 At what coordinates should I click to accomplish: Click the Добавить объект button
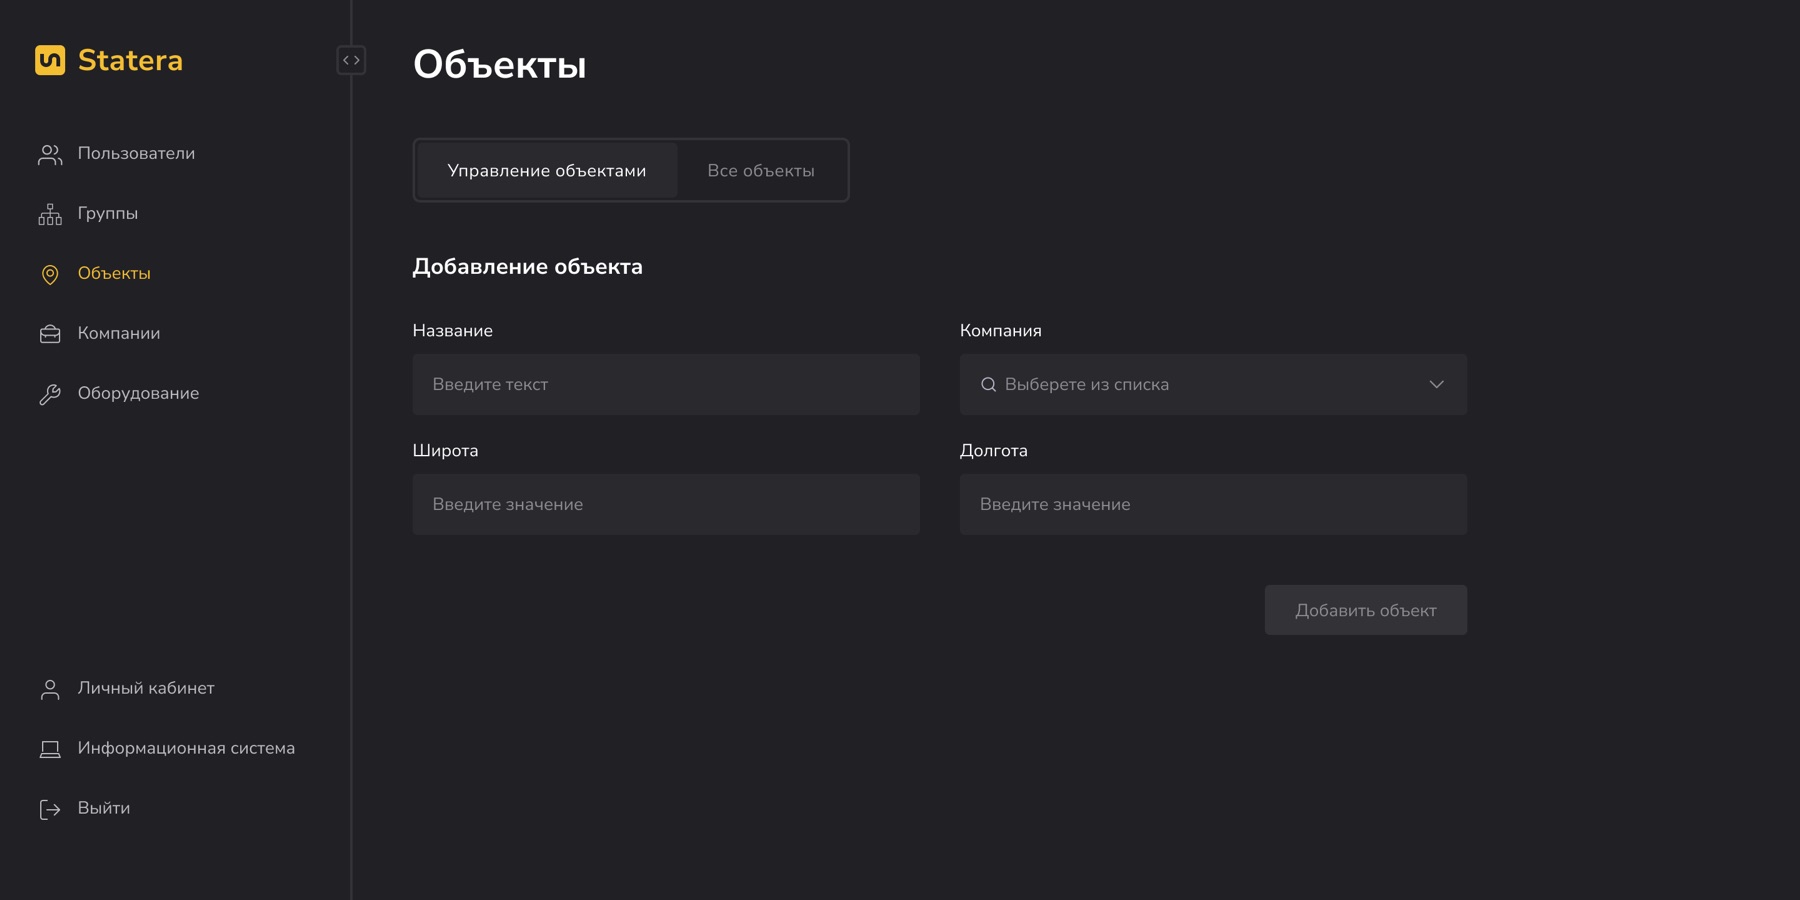coord(1366,610)
